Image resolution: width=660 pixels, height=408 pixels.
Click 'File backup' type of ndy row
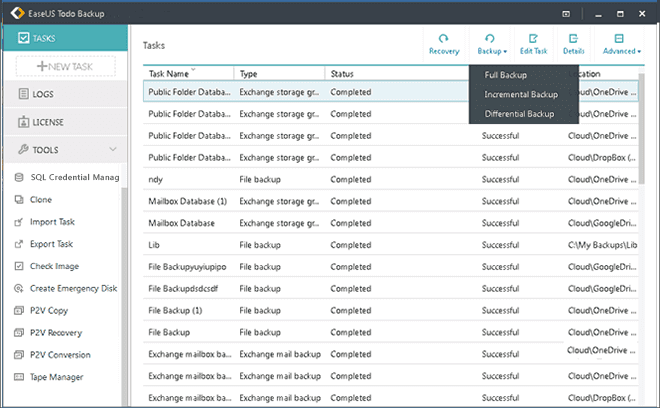tap(260, 179)
